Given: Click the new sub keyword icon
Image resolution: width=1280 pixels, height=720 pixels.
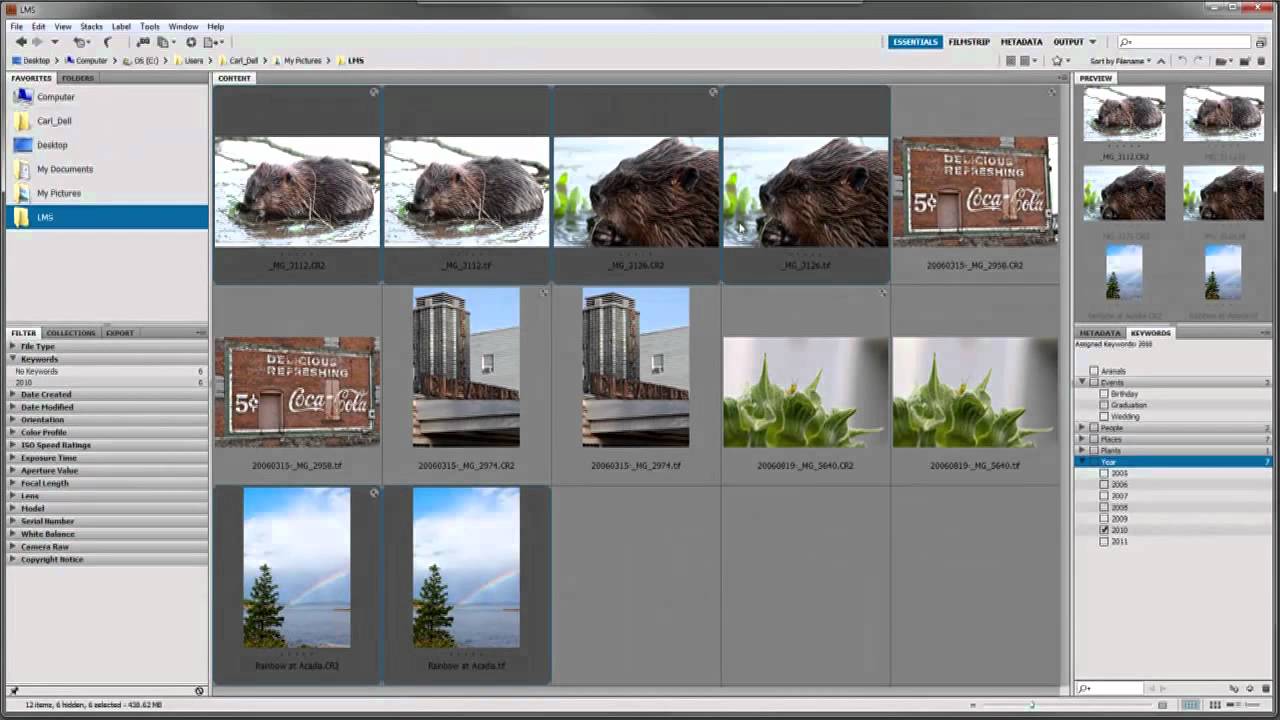Looking at the screenshot, I should pyautogui.click(x=1234, y=689).
